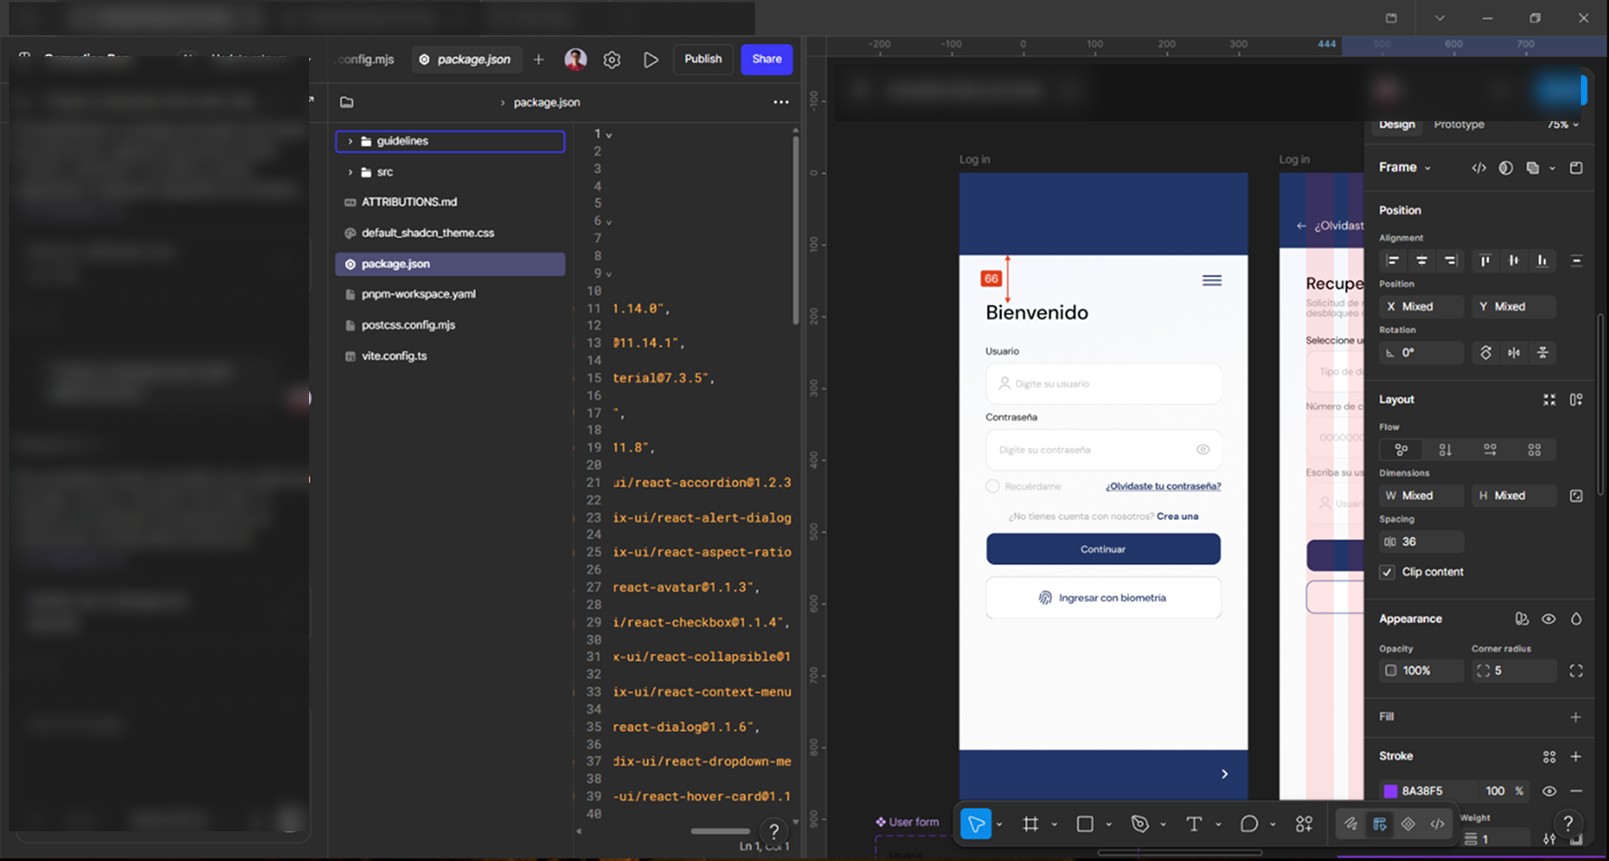Open the Frame type dropdown

[1405, 168]
